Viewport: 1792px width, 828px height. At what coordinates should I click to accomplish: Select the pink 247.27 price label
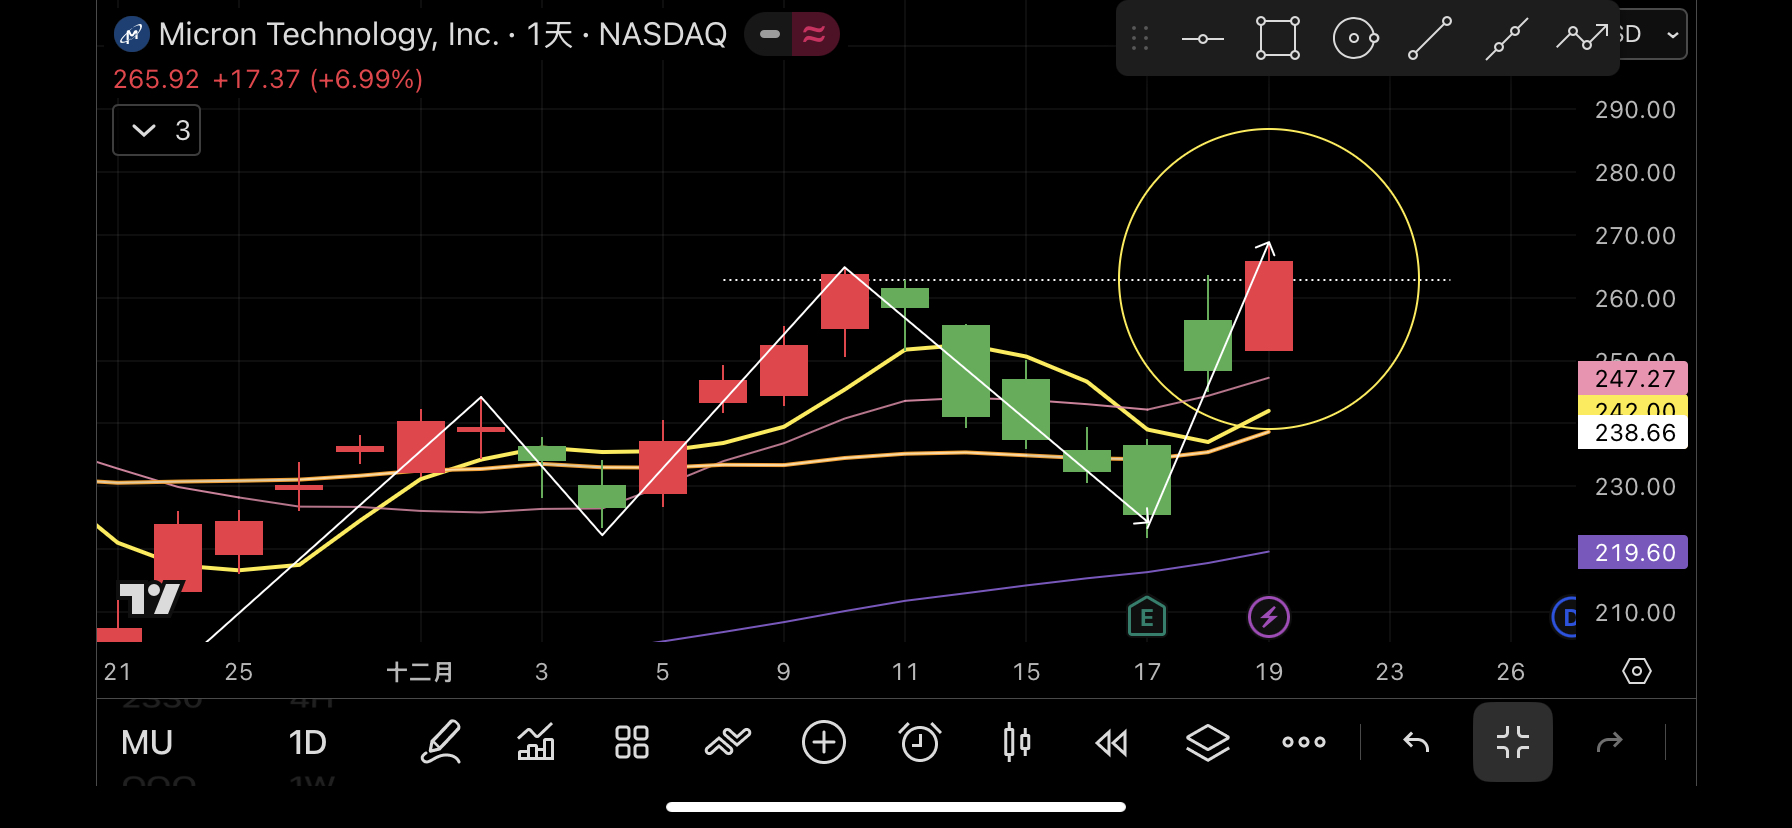point(1633,378)
